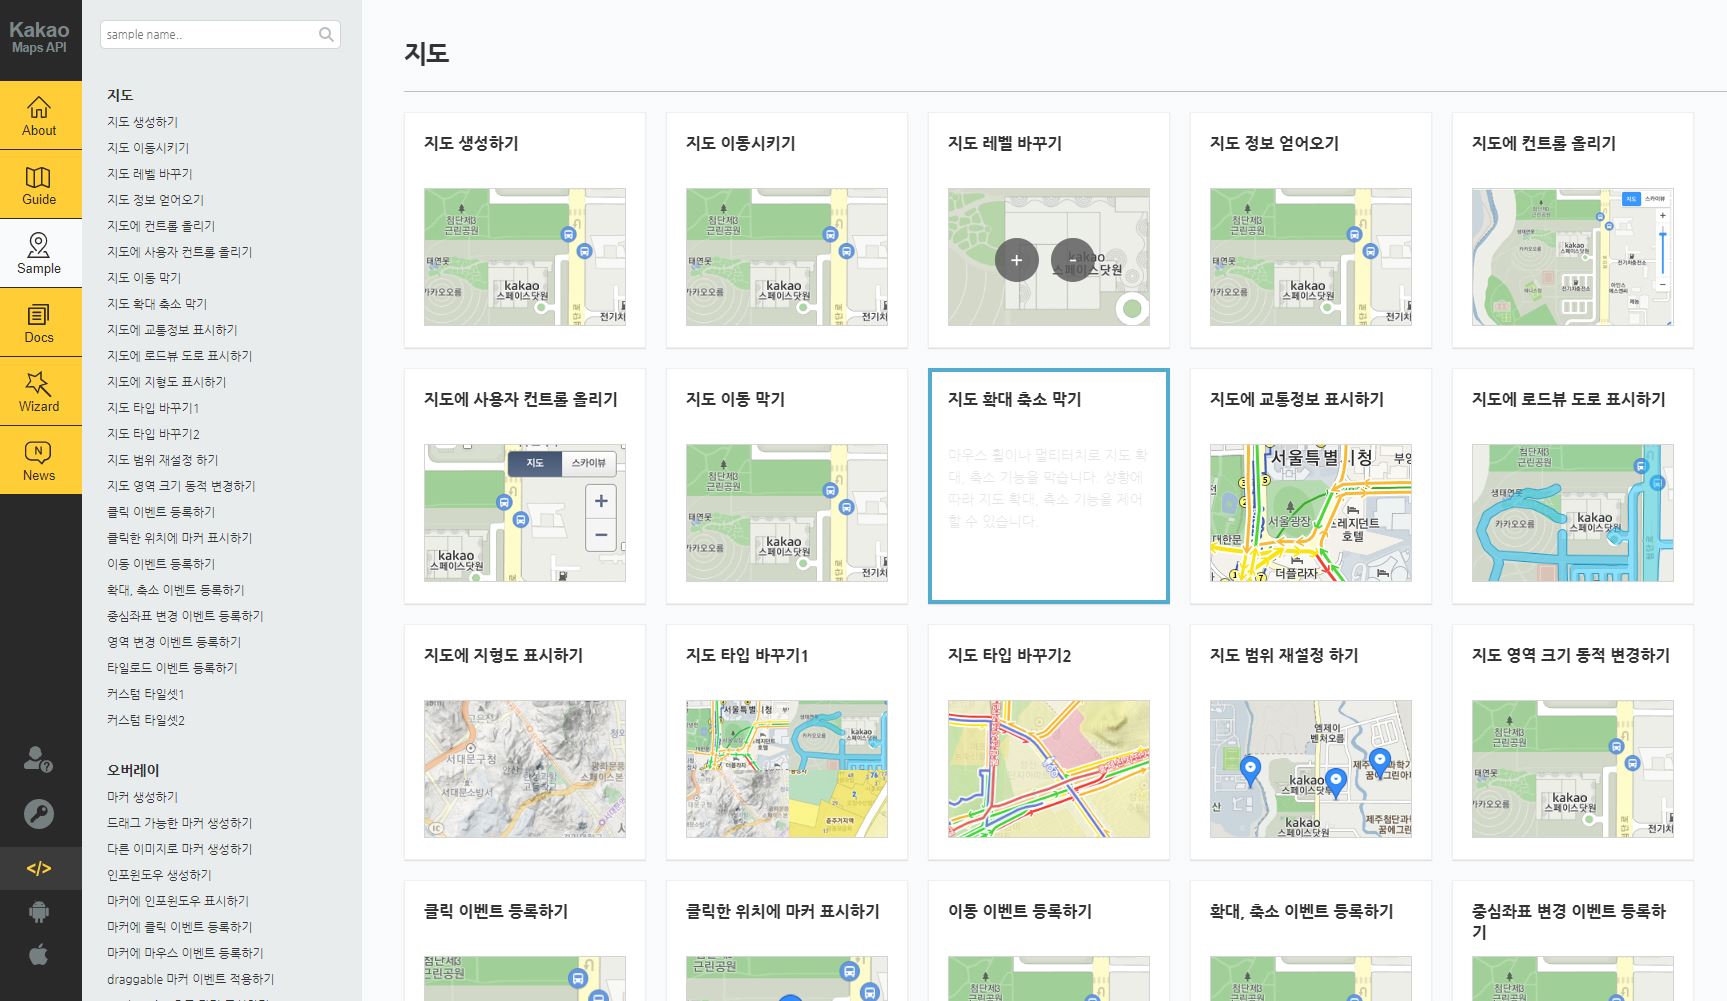Select 지도 이동 막기 in sidebar list

144,278
